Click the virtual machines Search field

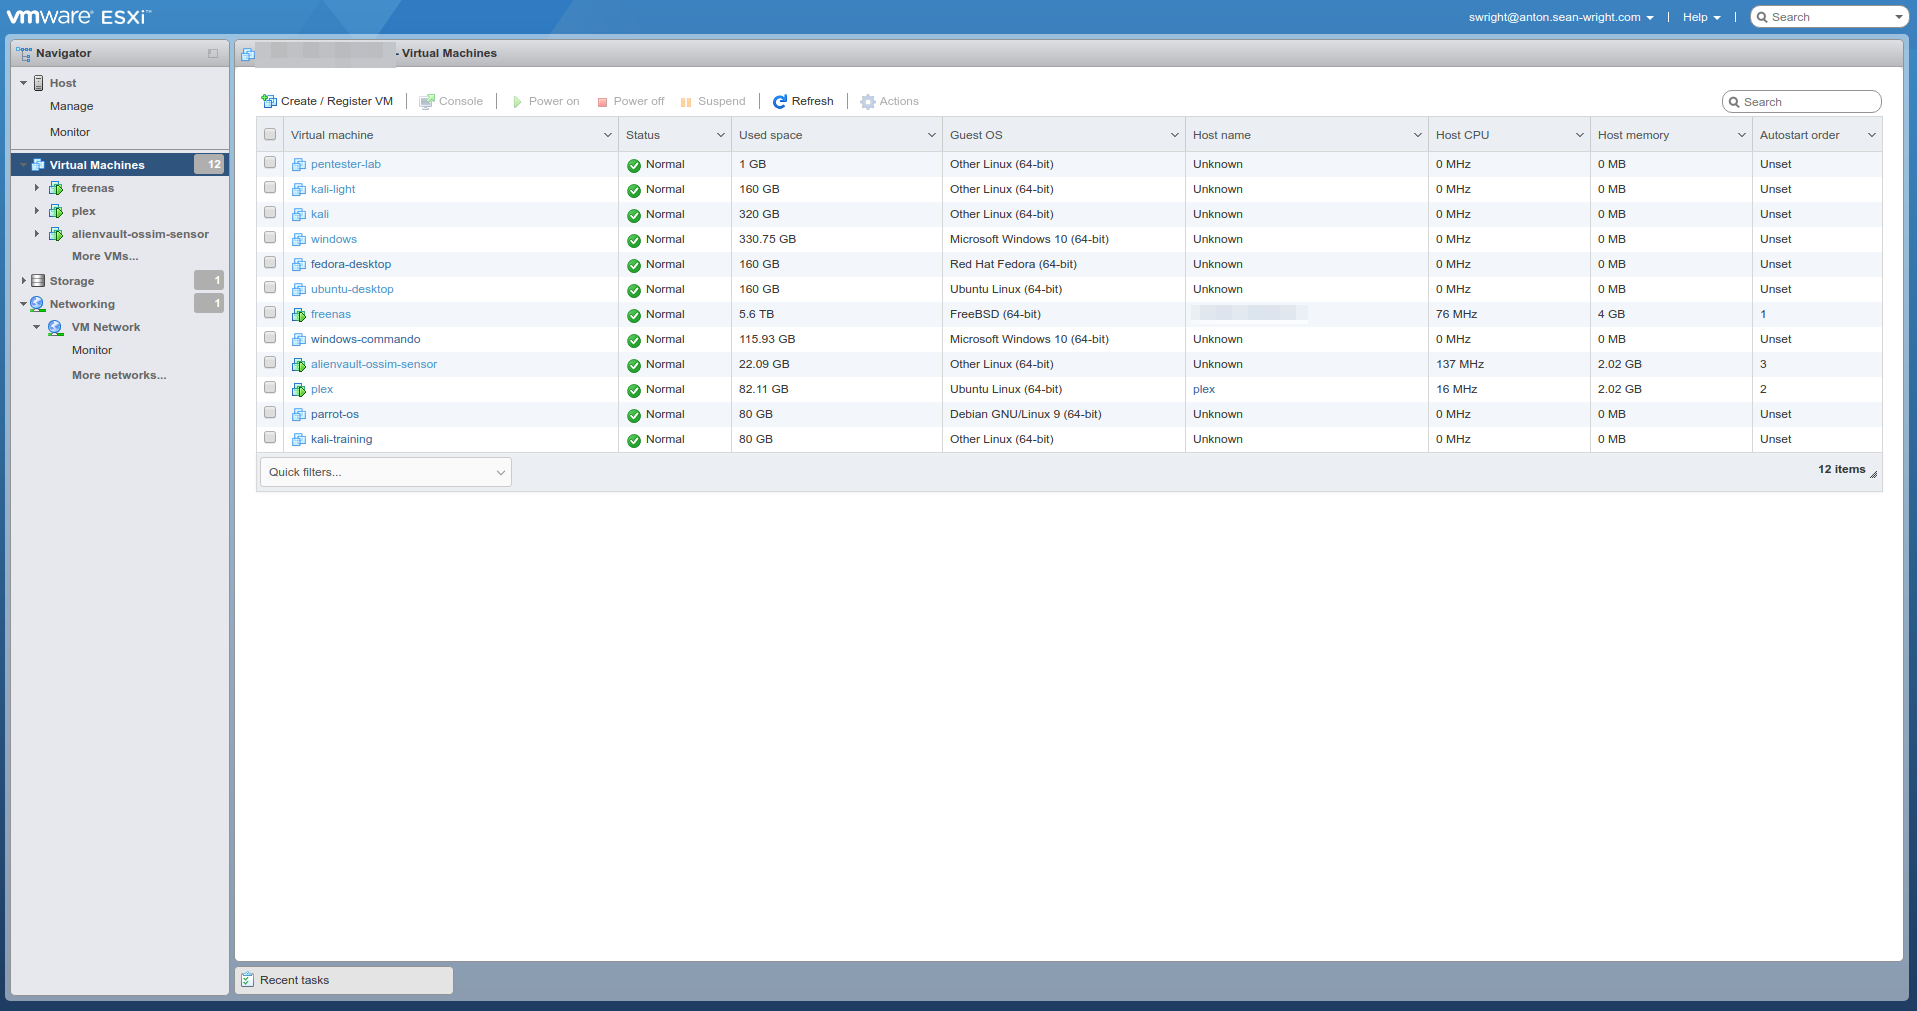tap(1802, 102)
